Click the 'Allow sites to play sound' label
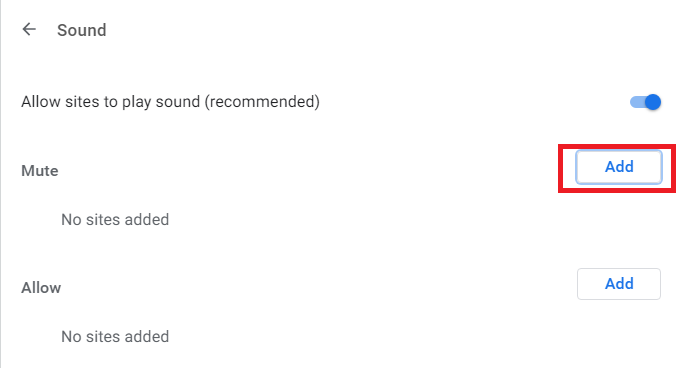 [x=170, y=102]
